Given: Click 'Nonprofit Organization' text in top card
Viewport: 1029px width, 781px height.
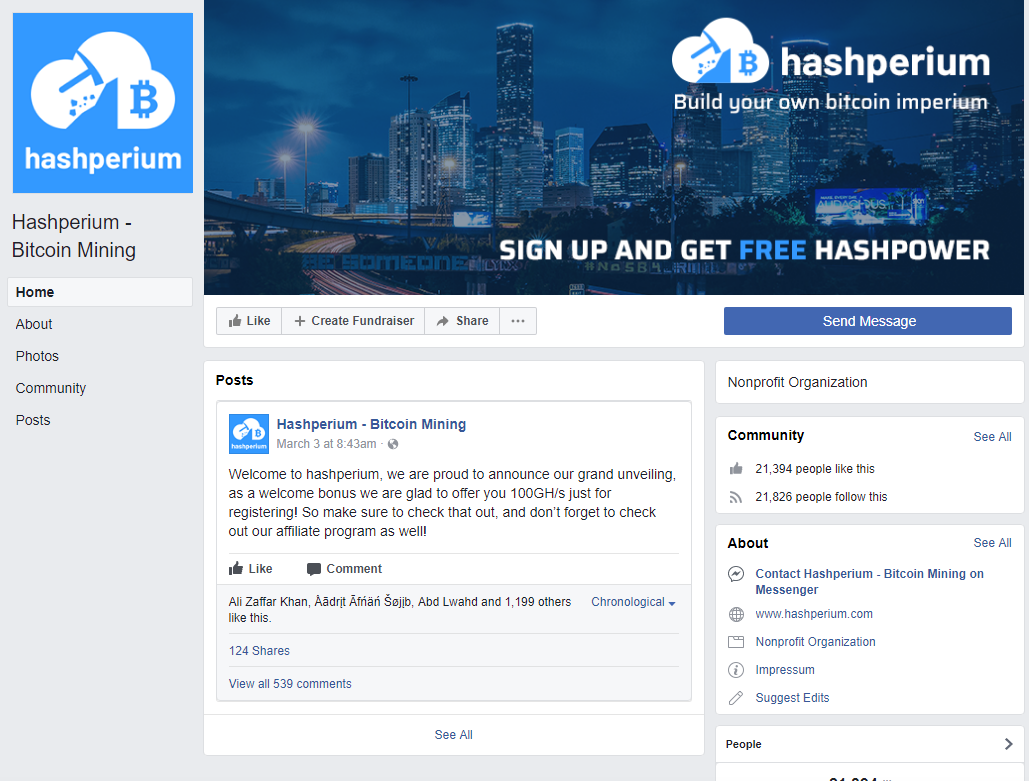Looking at the screenshot, I should [797, 383].
